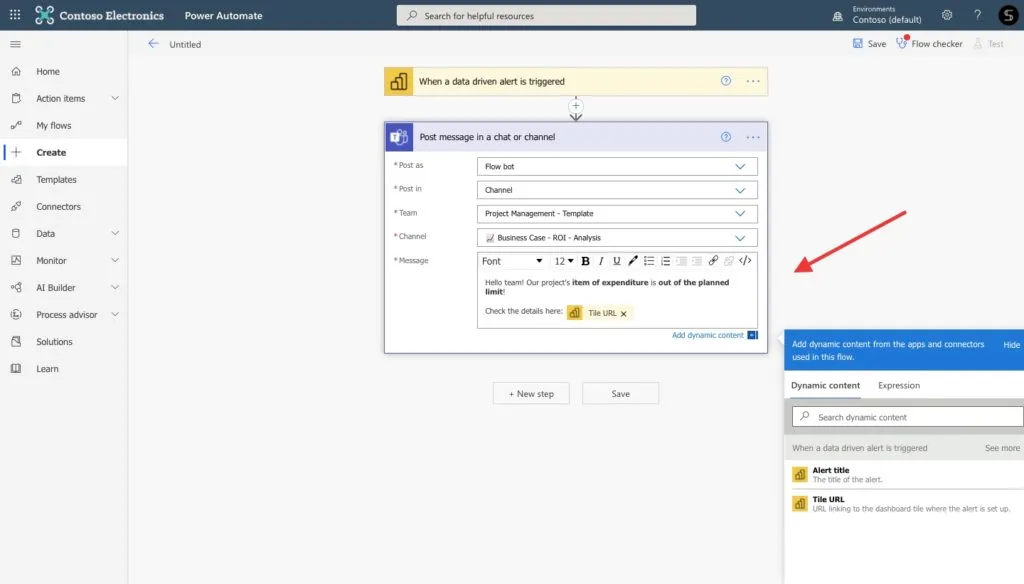Open the help question mark in header
This screenshot has width=1024, height=584.
click(977, 15)
